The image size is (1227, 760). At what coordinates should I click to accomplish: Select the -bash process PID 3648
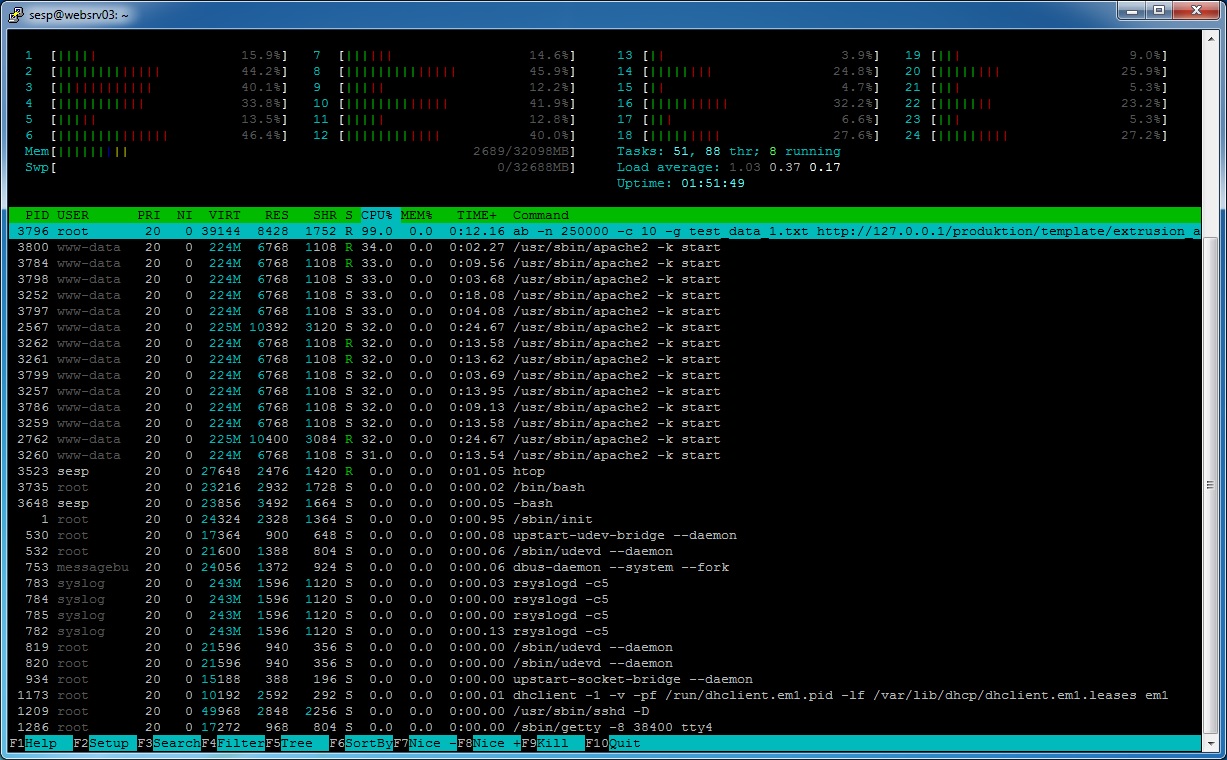coord(604,503)
